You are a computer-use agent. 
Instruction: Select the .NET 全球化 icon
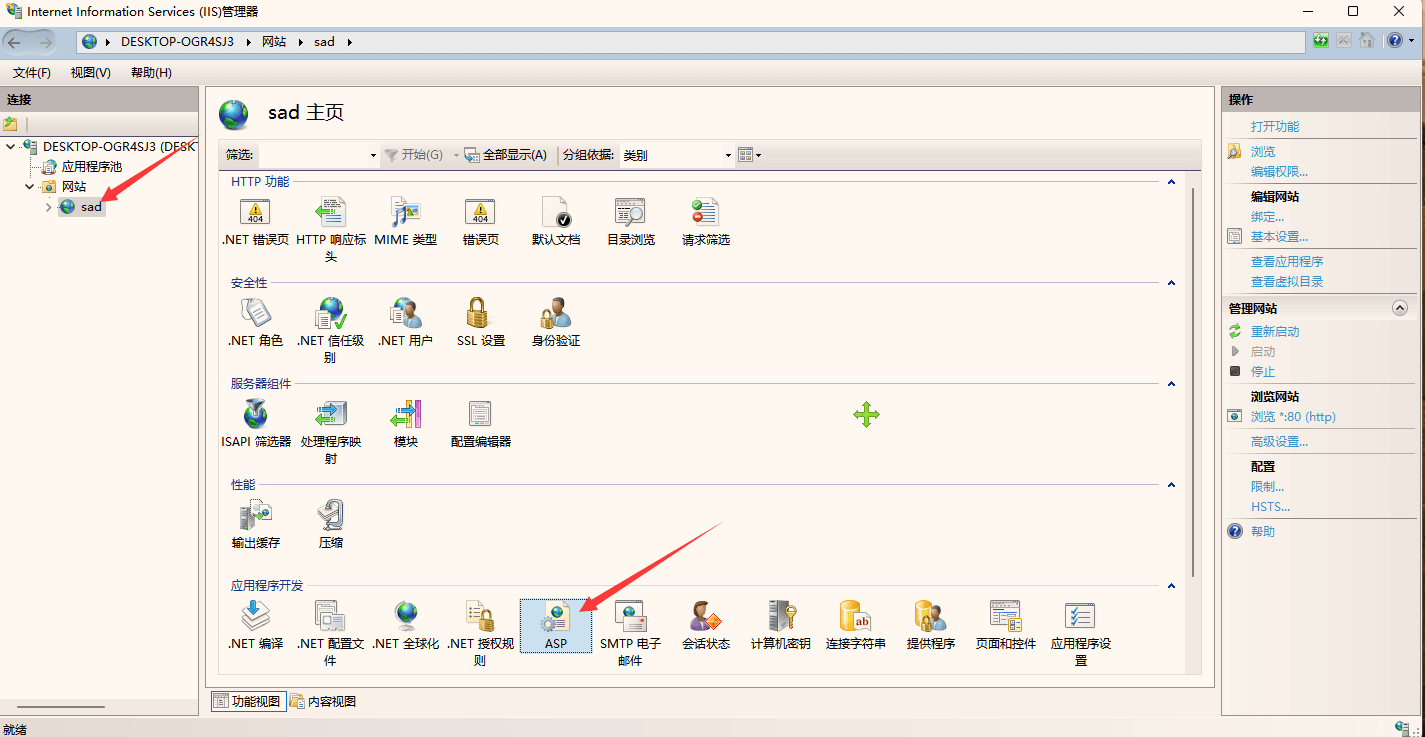tap(405, 626)
